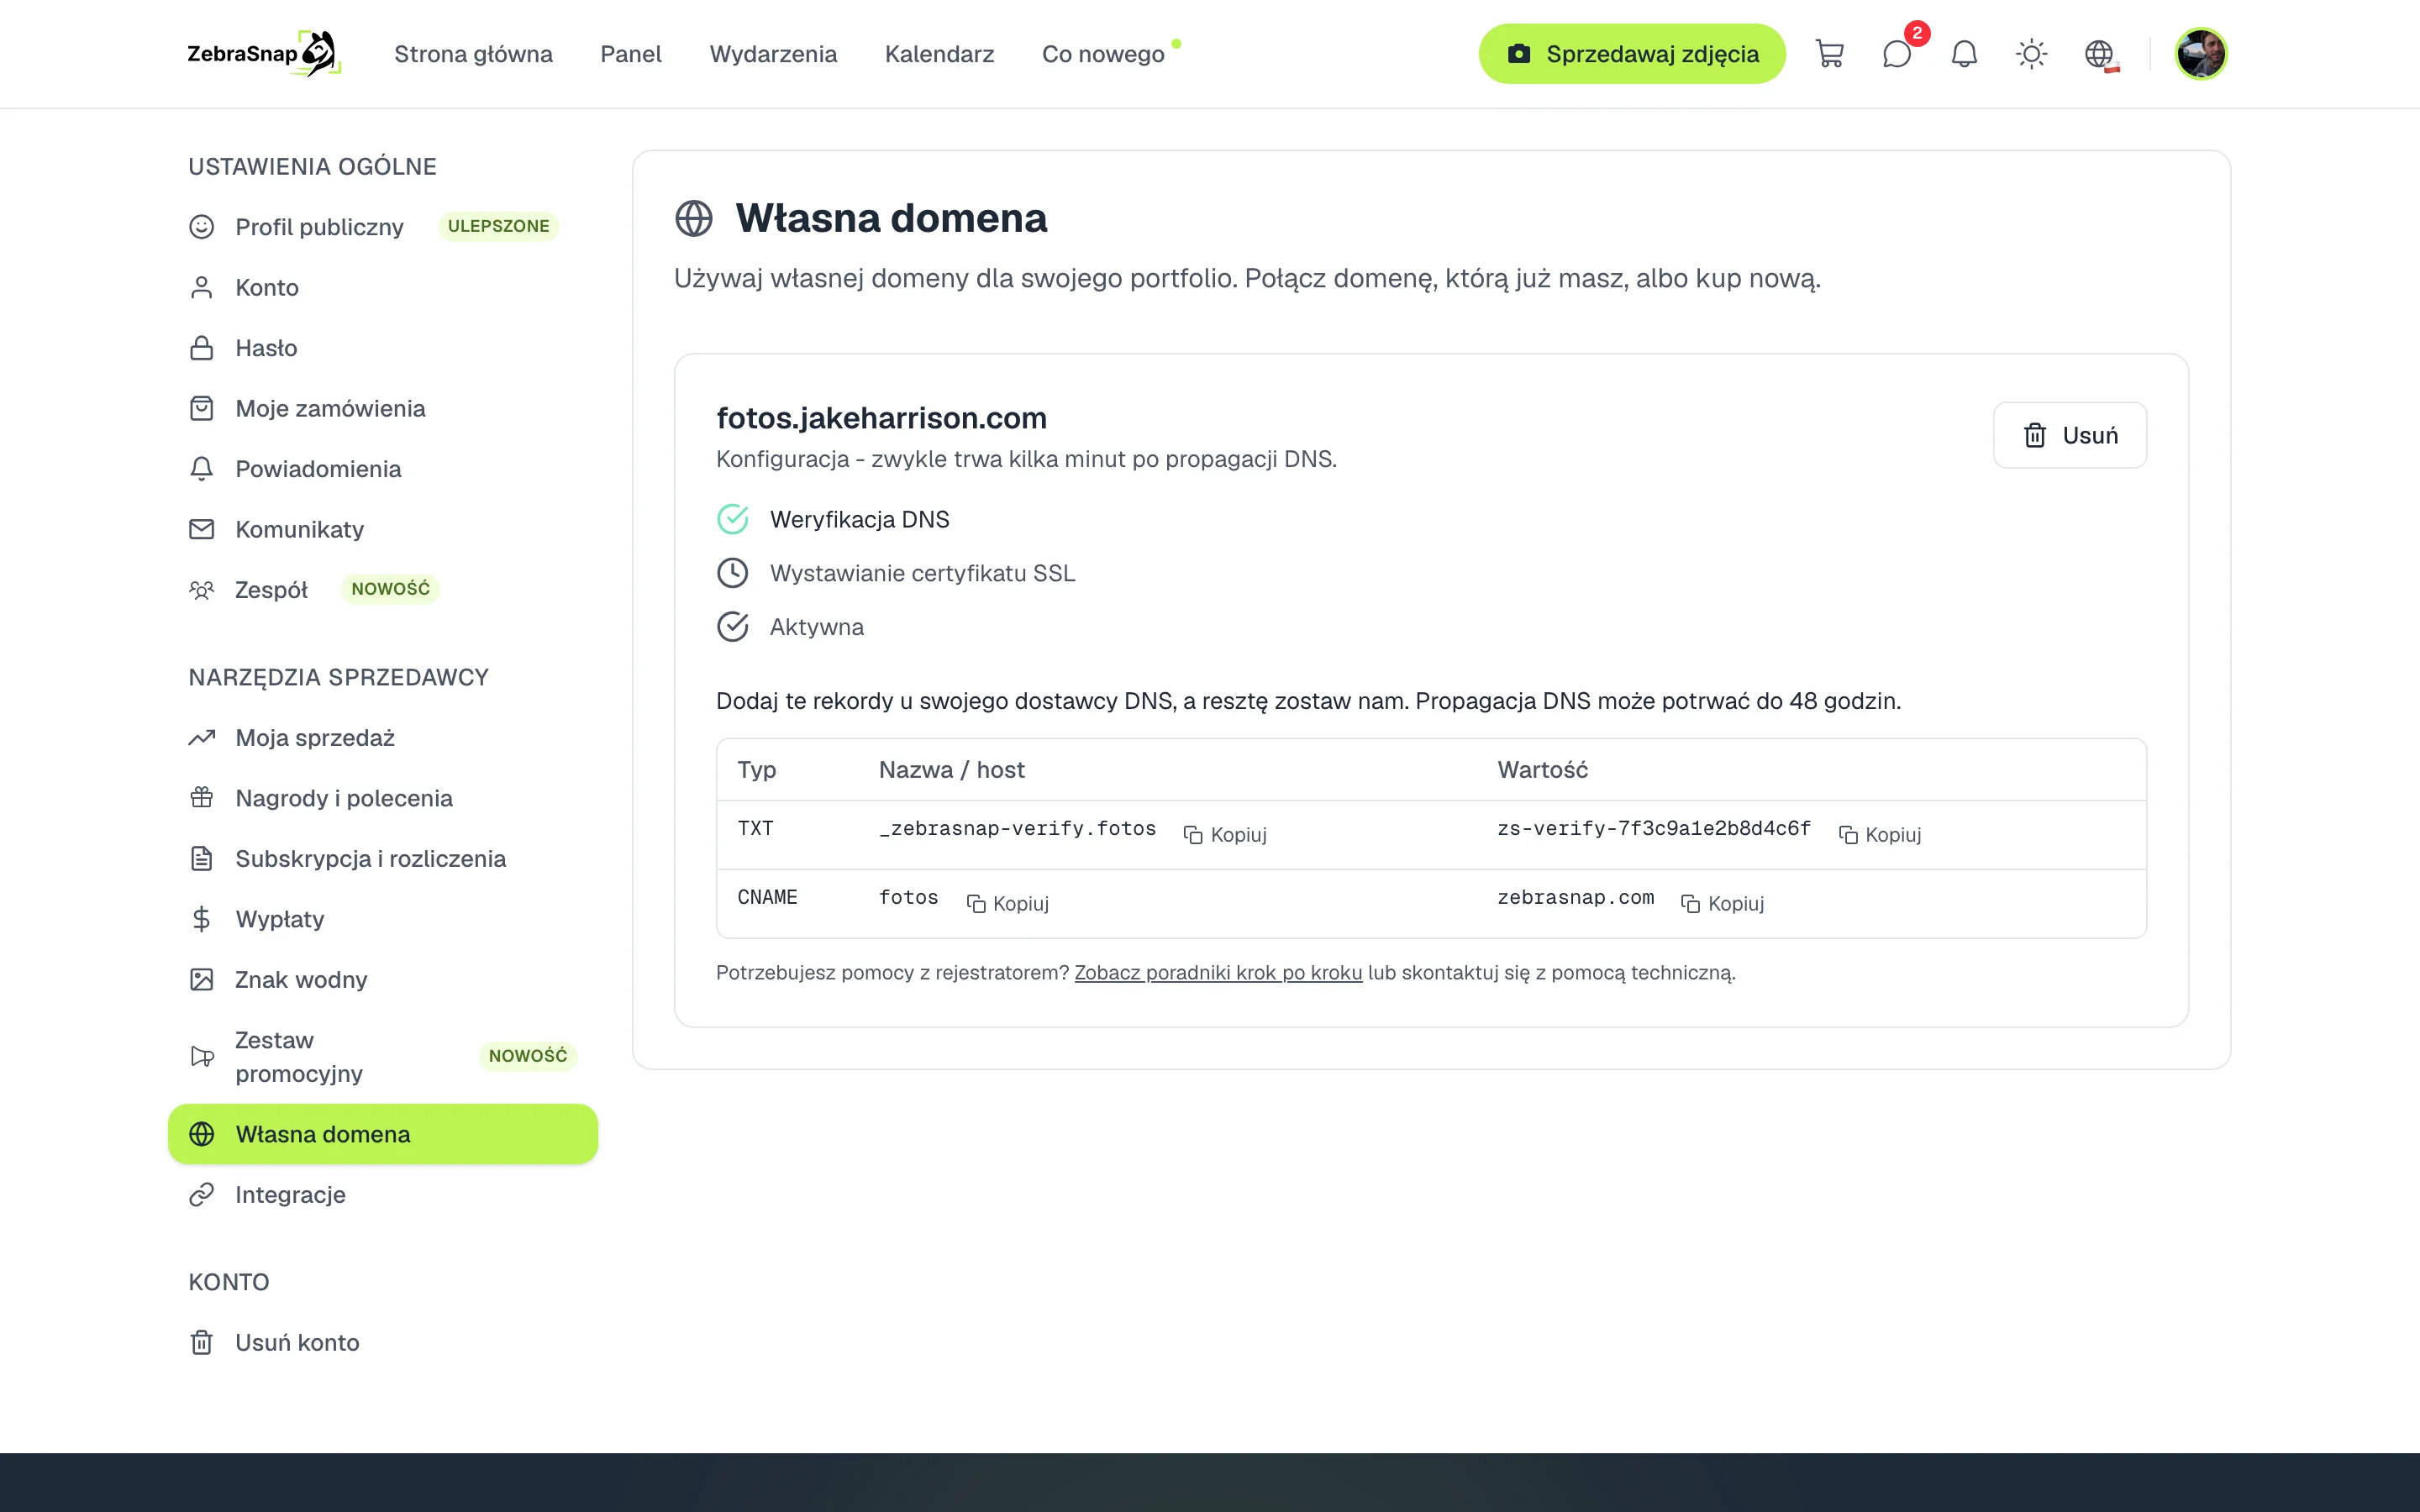The width and height of the screenshot is (2420, 1512).
Task: Open Powiadomienia in sidebar
Action: coord(383,469)
